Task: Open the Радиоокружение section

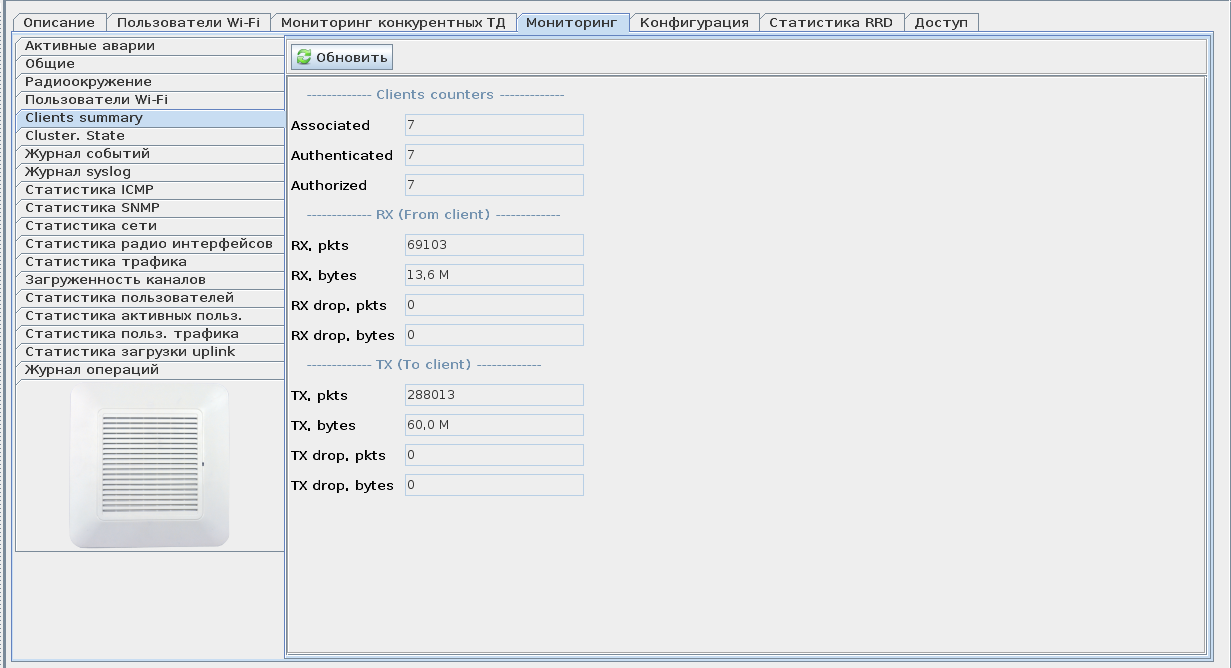Action: (150, 82)
